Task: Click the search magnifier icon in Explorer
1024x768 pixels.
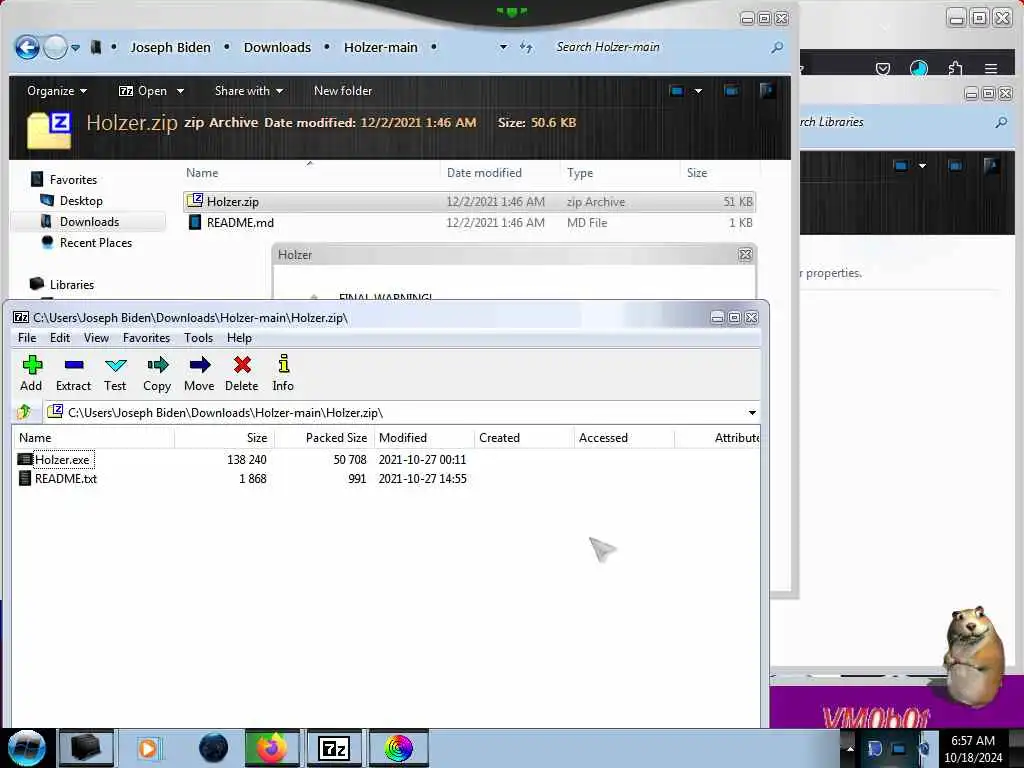Action: [x=777, y=48]
